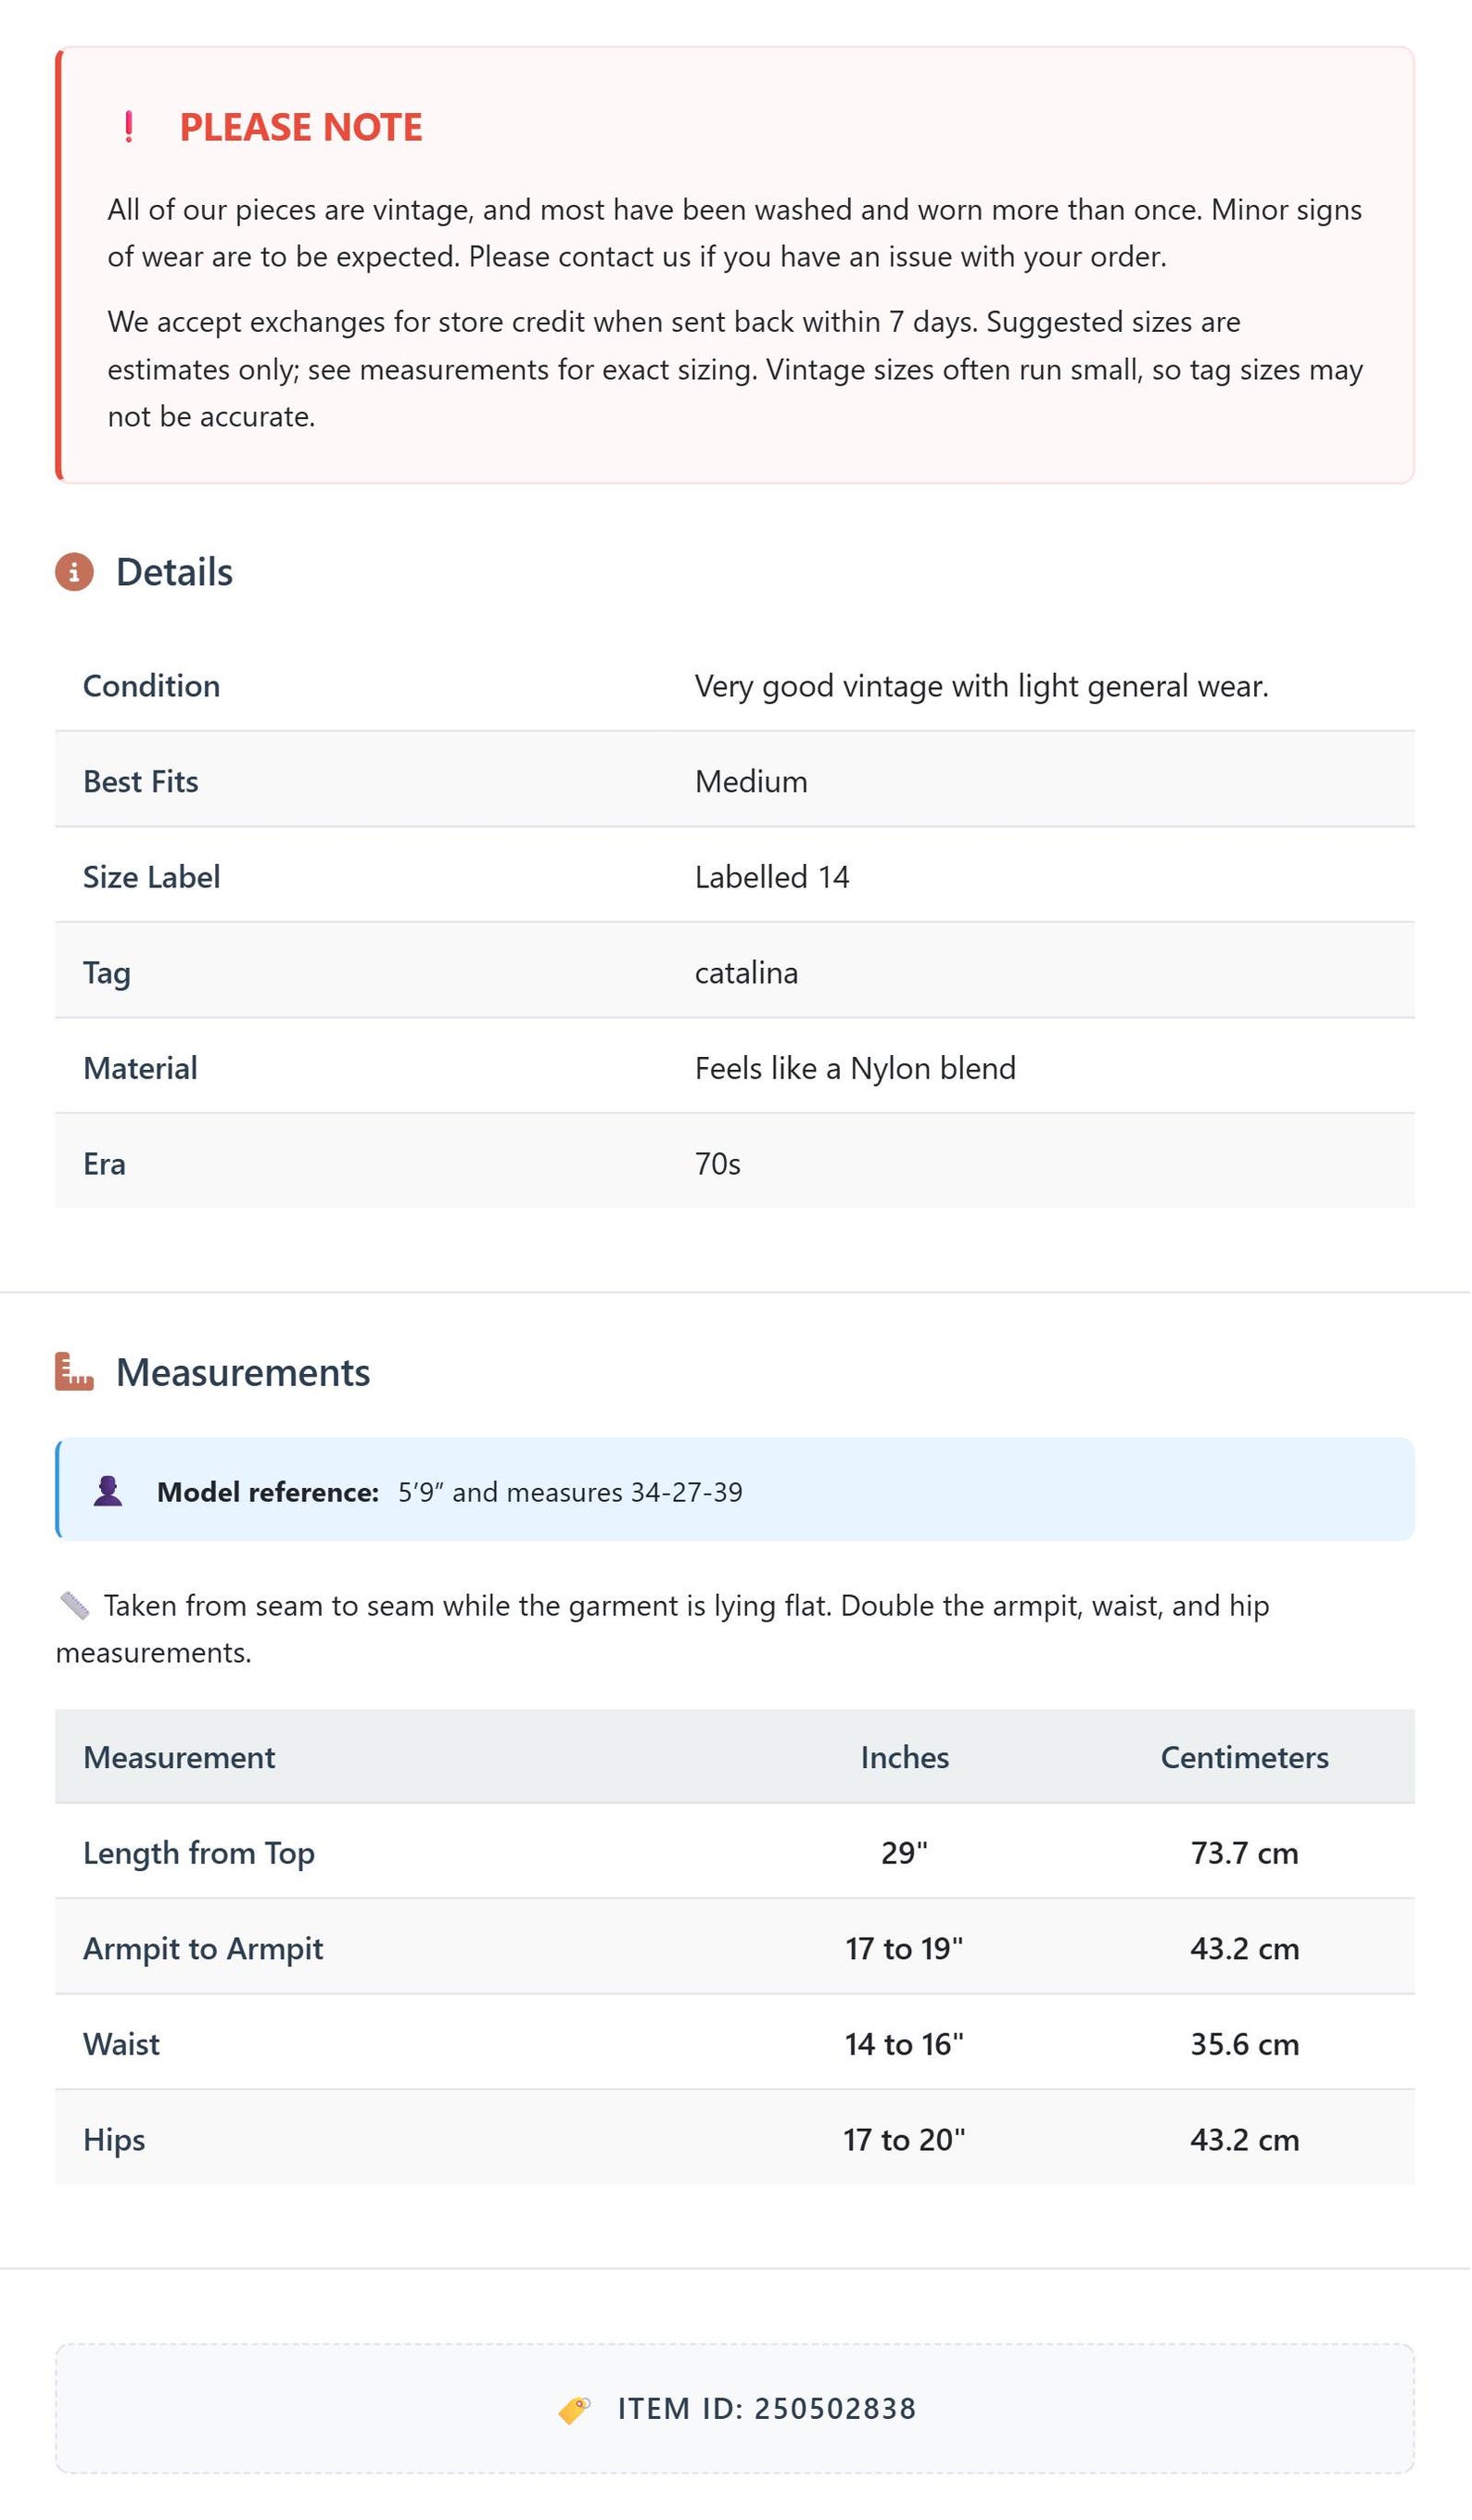Viewport: 1472px width, 2520px height.
Task: Click the Measurement column header
Action: [x=179, y=1758]
